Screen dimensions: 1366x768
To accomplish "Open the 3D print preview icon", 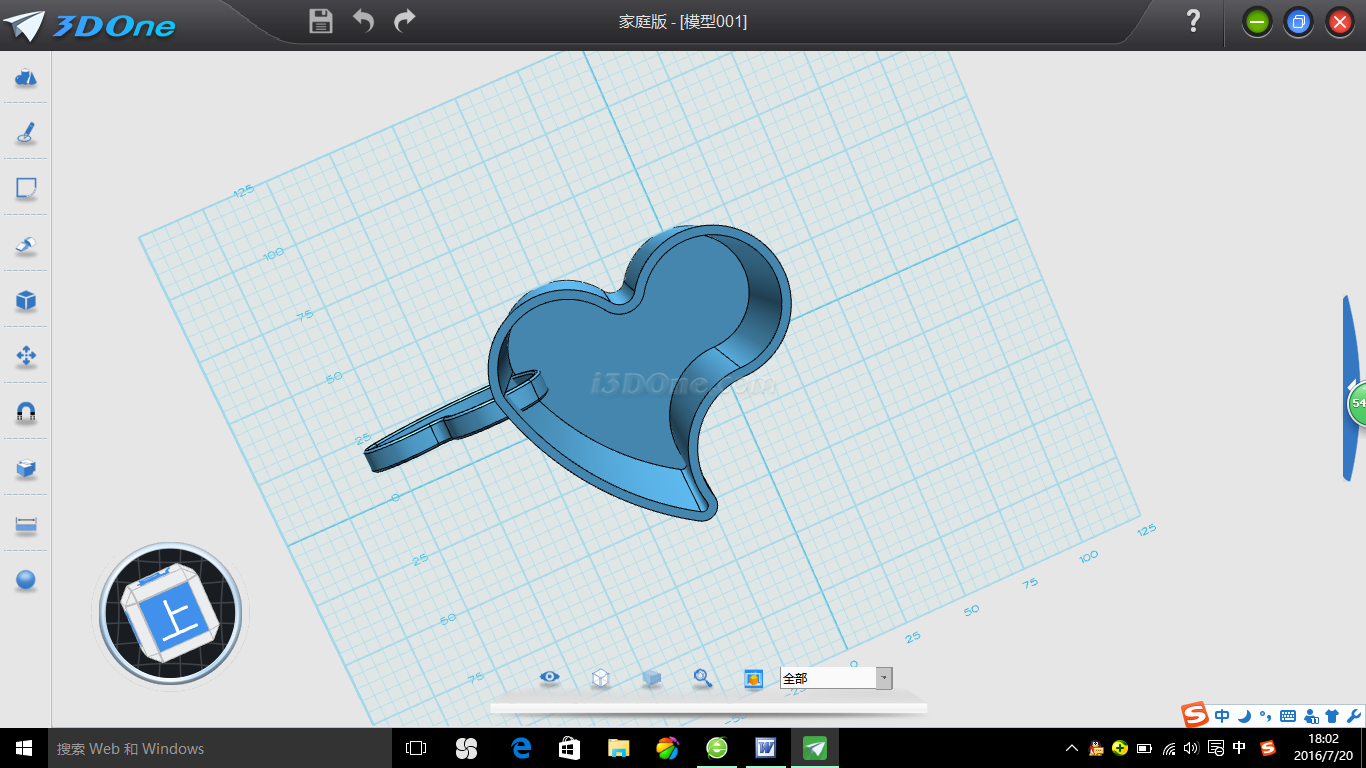I will point(753,678).
